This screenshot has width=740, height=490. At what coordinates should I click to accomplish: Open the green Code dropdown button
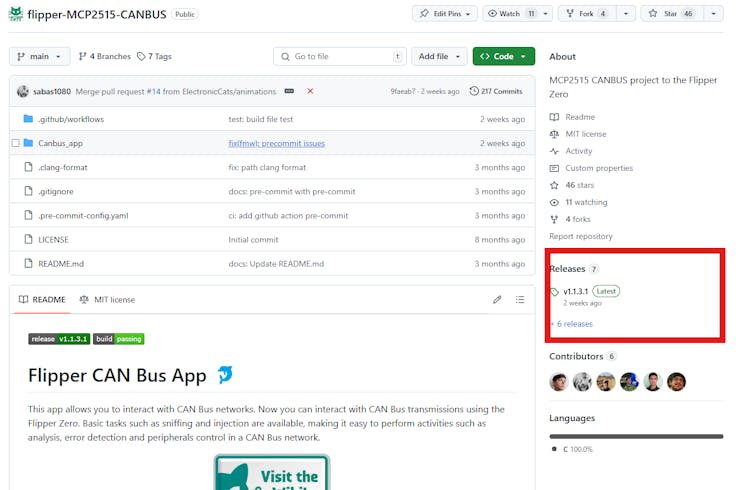coord(504,56)
